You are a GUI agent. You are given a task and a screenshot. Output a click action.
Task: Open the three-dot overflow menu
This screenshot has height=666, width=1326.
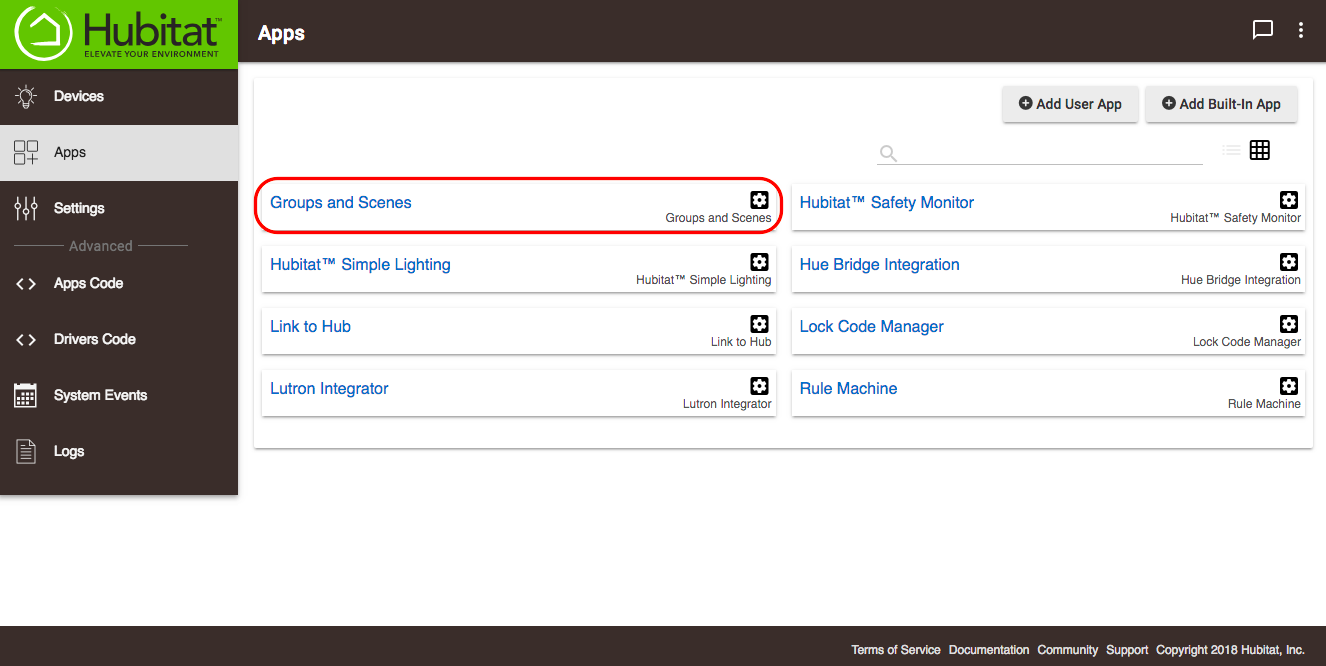(1301, 30)
